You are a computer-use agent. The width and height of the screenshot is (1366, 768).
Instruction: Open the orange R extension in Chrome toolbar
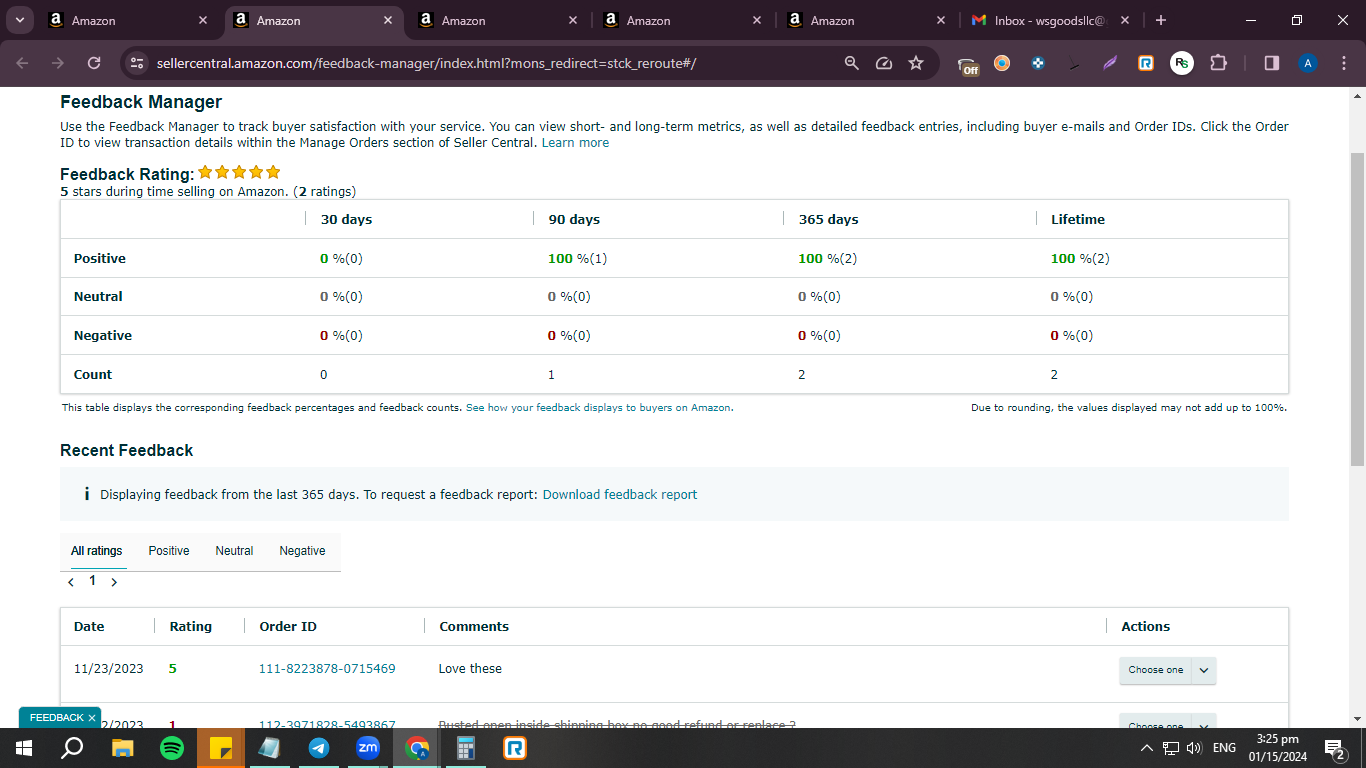click(1146, 63)
